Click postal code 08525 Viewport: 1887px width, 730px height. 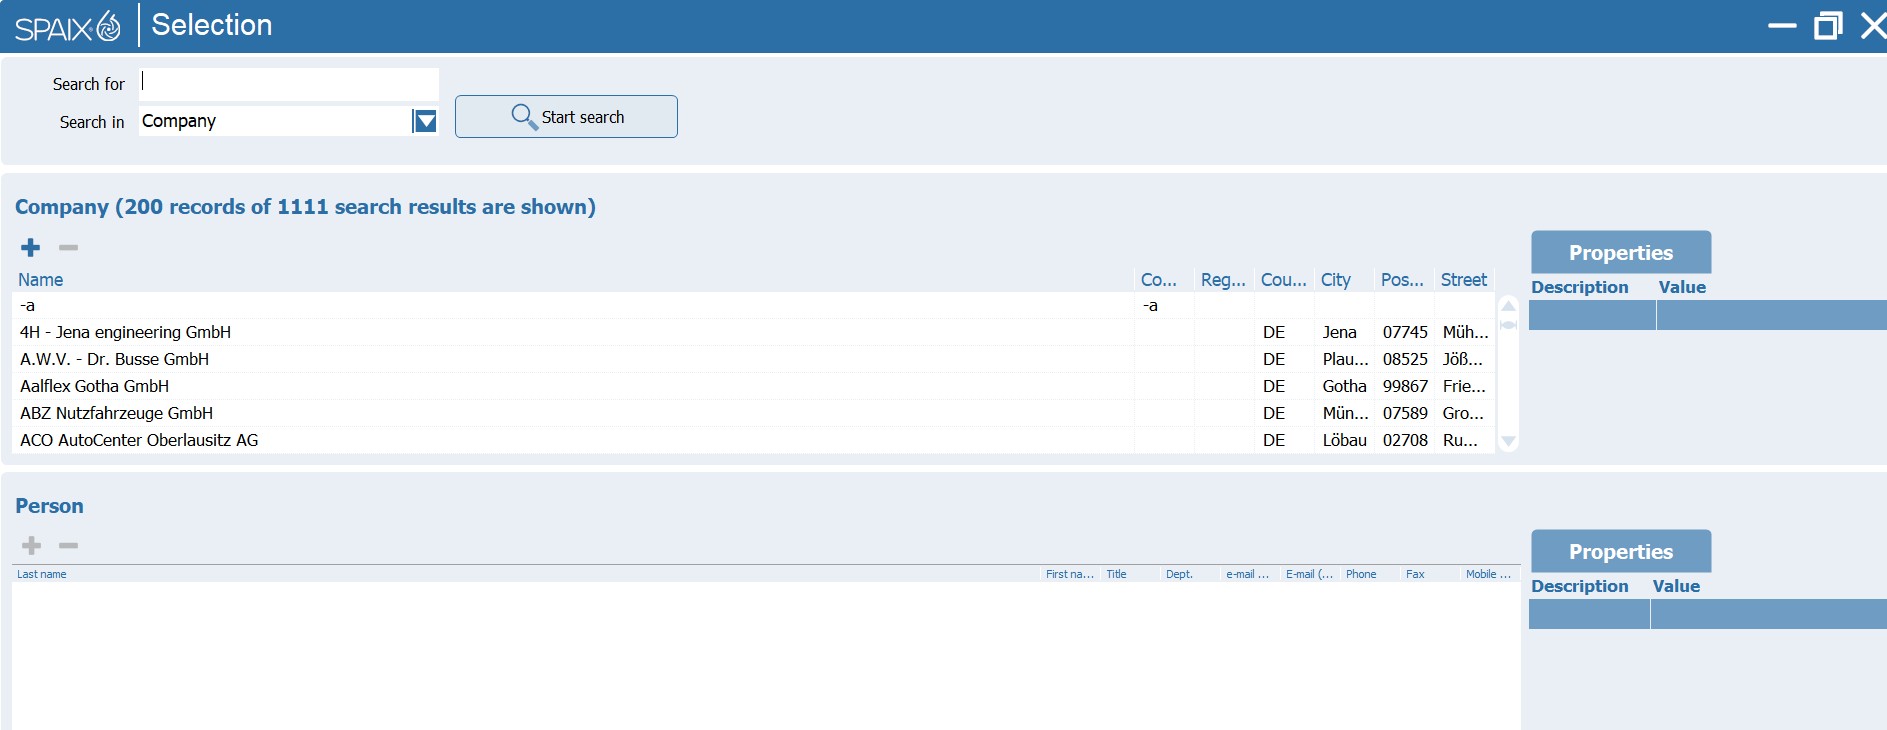[1405, 359]
